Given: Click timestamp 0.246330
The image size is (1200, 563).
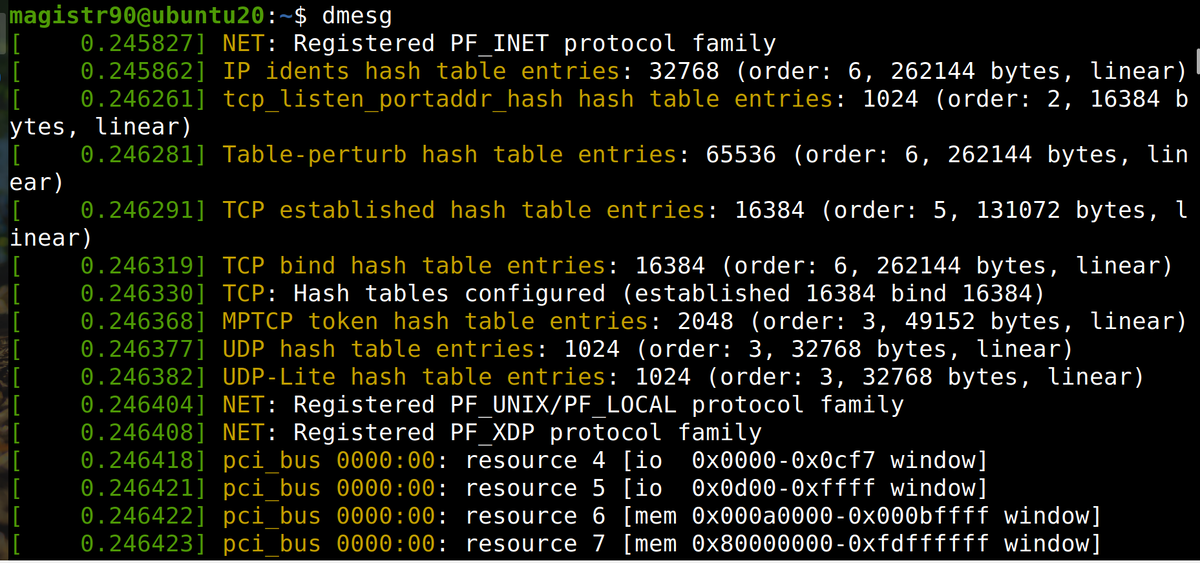Looking at the screenshot, I should click(136, 294).
